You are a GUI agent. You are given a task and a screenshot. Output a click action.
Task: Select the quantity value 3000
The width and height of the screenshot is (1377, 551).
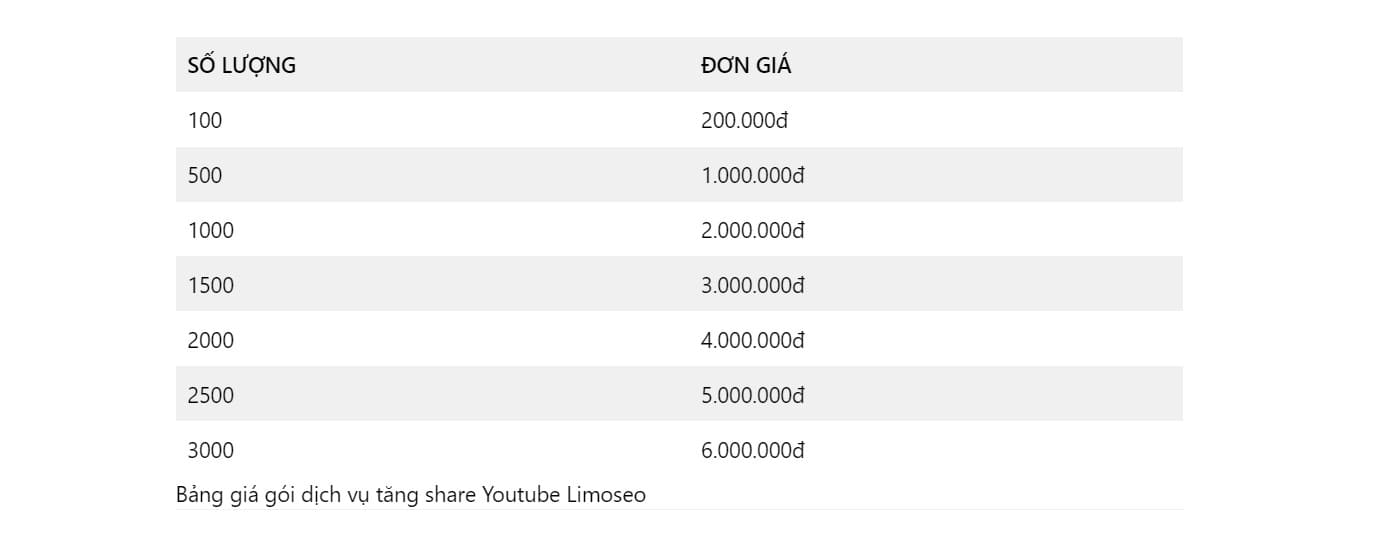tap(211, 450)
